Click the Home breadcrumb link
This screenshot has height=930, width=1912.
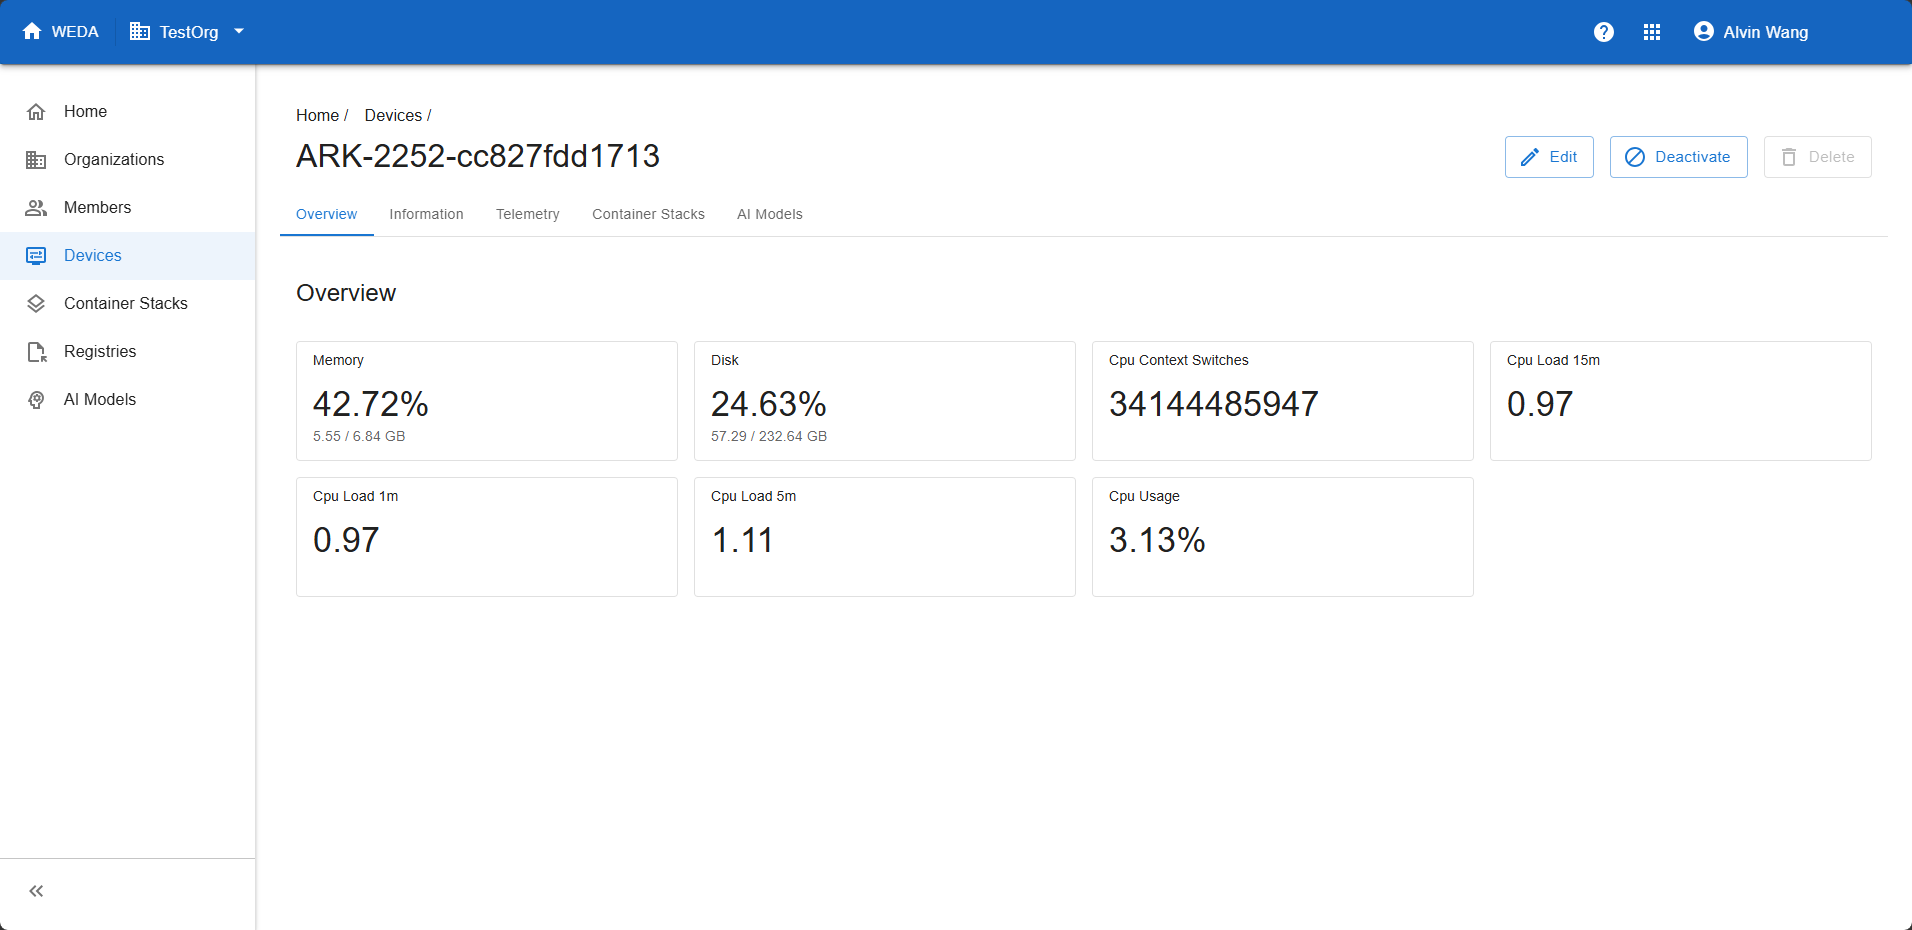point(317,116)
